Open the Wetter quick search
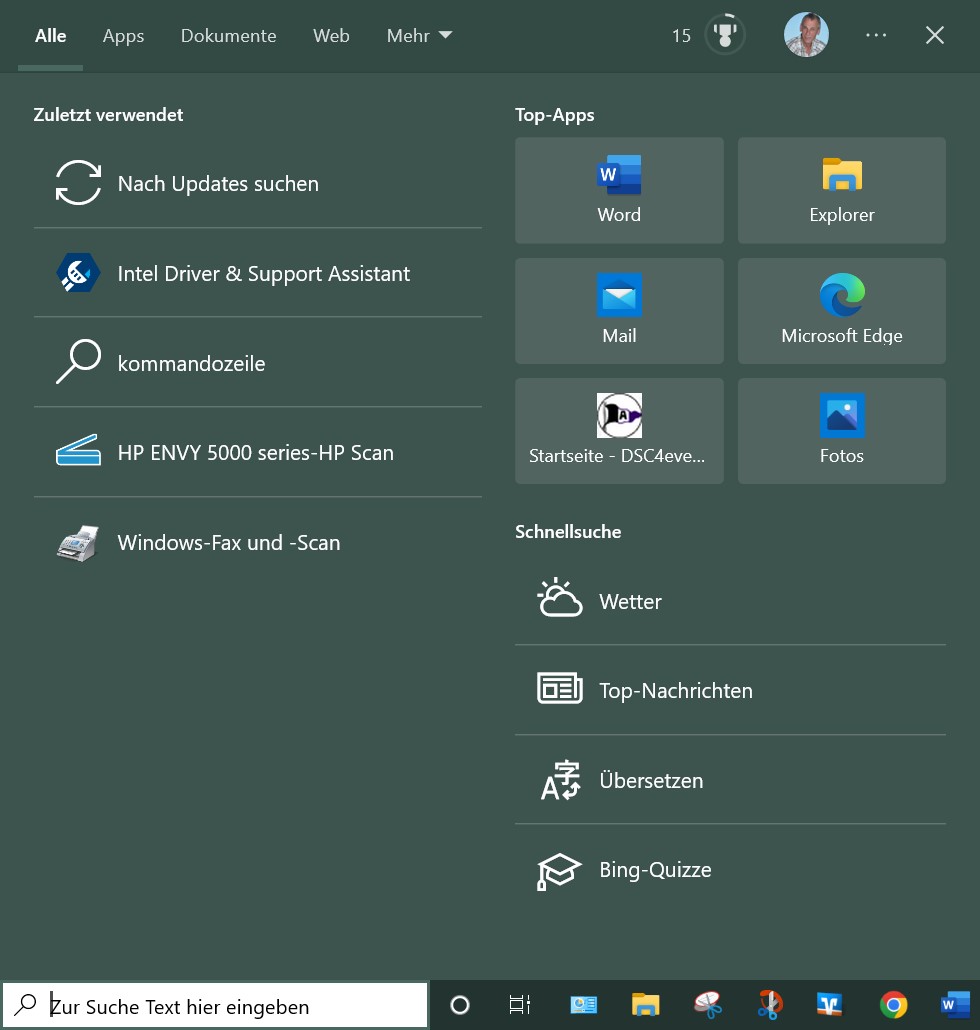Image resolution: width=980 pixels, height=1030 pixels. (x=730, y=601)
